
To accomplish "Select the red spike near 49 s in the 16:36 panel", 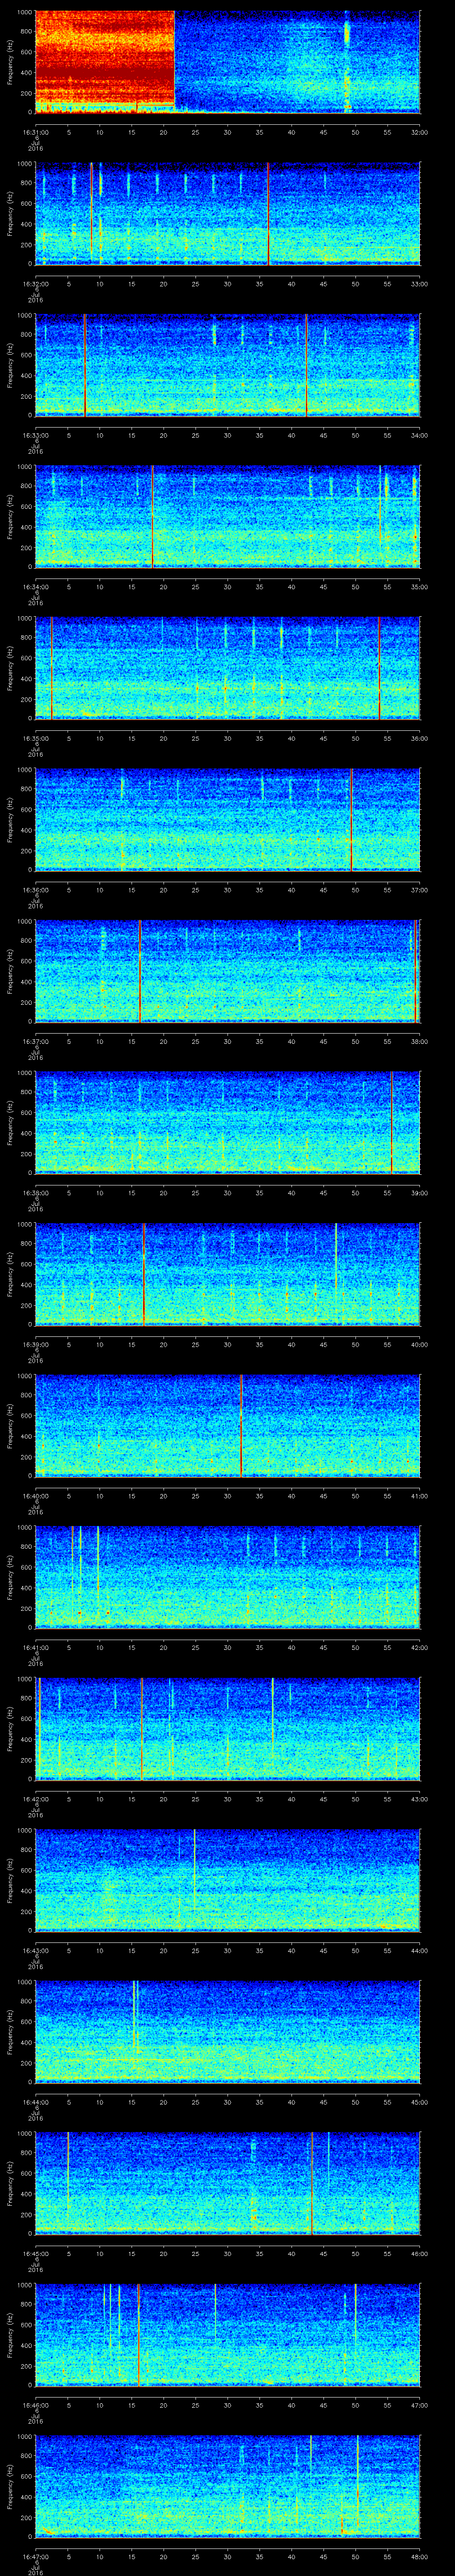I will pos(351,820).
